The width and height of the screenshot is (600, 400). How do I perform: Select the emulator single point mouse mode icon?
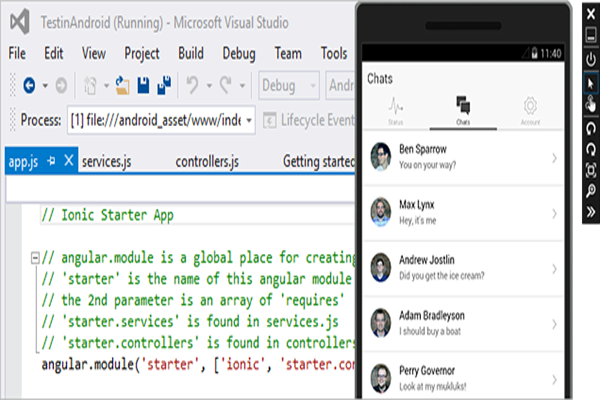tap(590, 83)
